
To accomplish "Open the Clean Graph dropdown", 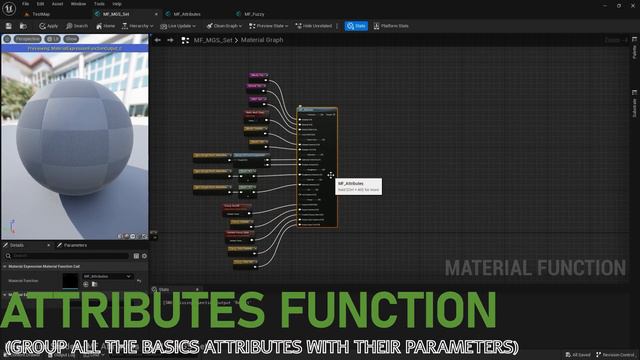I will (224, 26).
